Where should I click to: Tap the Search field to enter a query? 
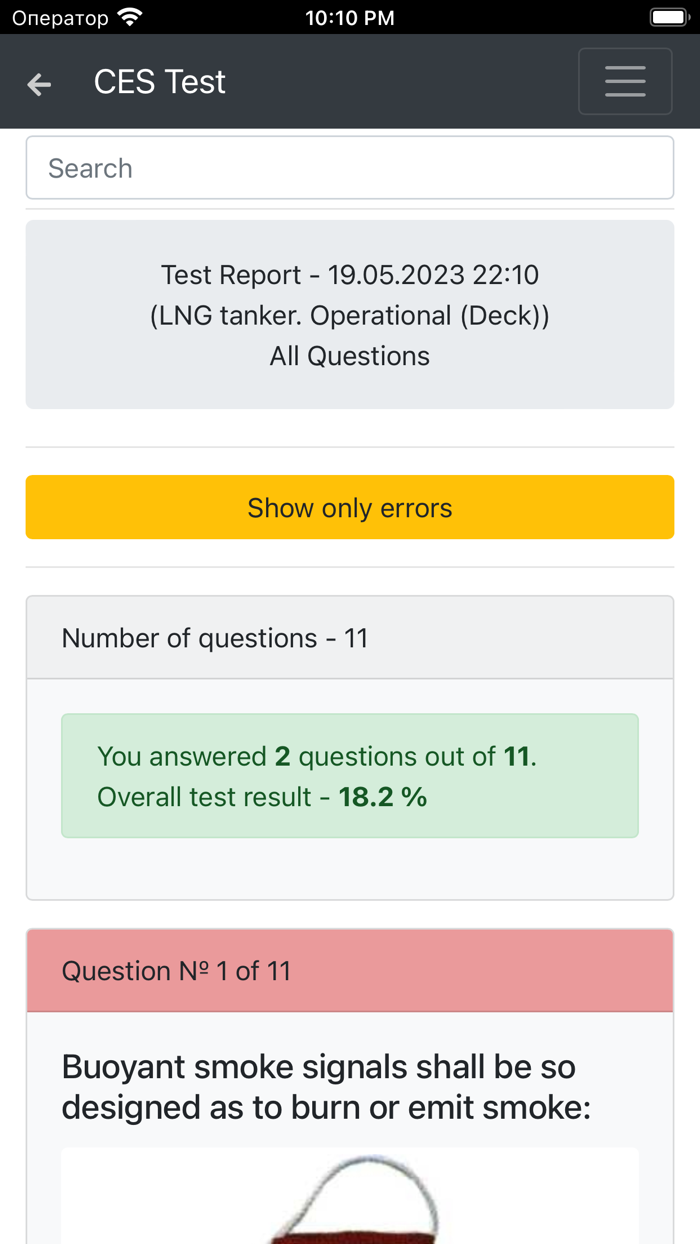pyautogui.click(x=350, y=167)
